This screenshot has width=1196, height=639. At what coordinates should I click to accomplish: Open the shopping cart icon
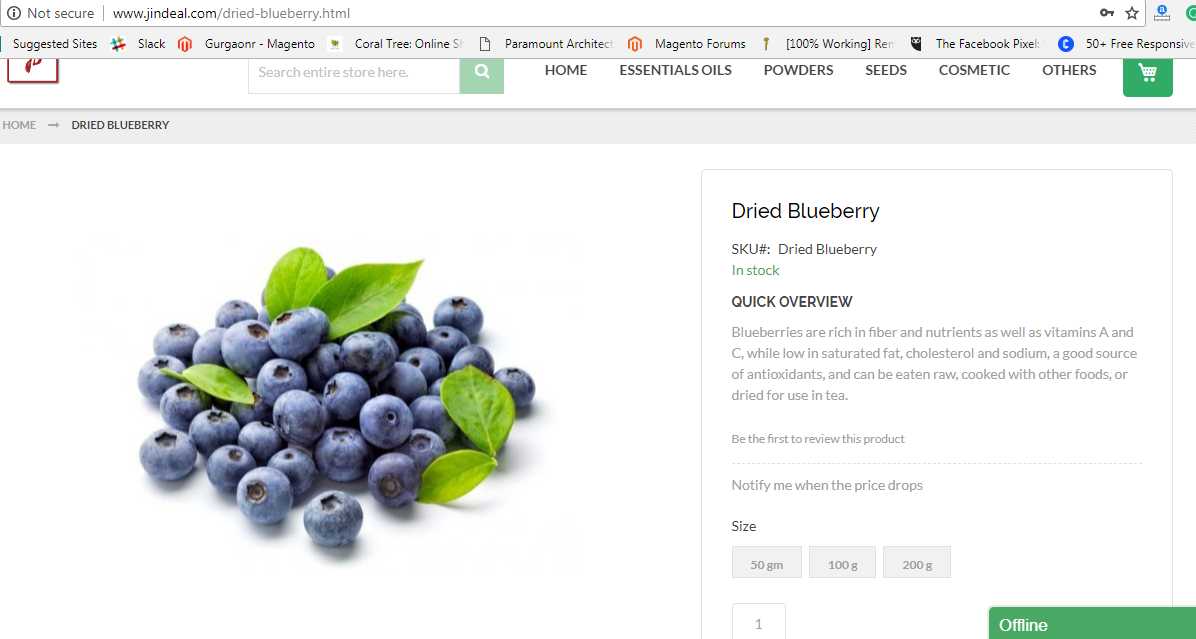point(1147,76)
